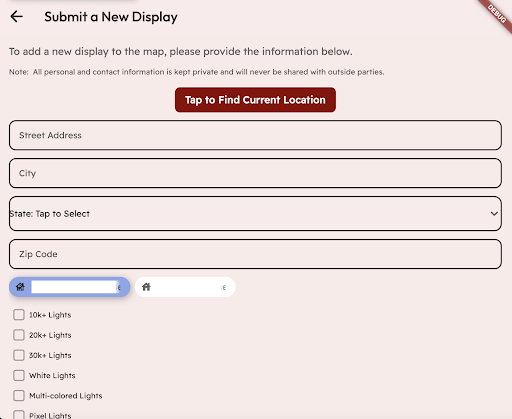
Task: Click the Multi-colored Lights label text
Action: tap(66, 396)
